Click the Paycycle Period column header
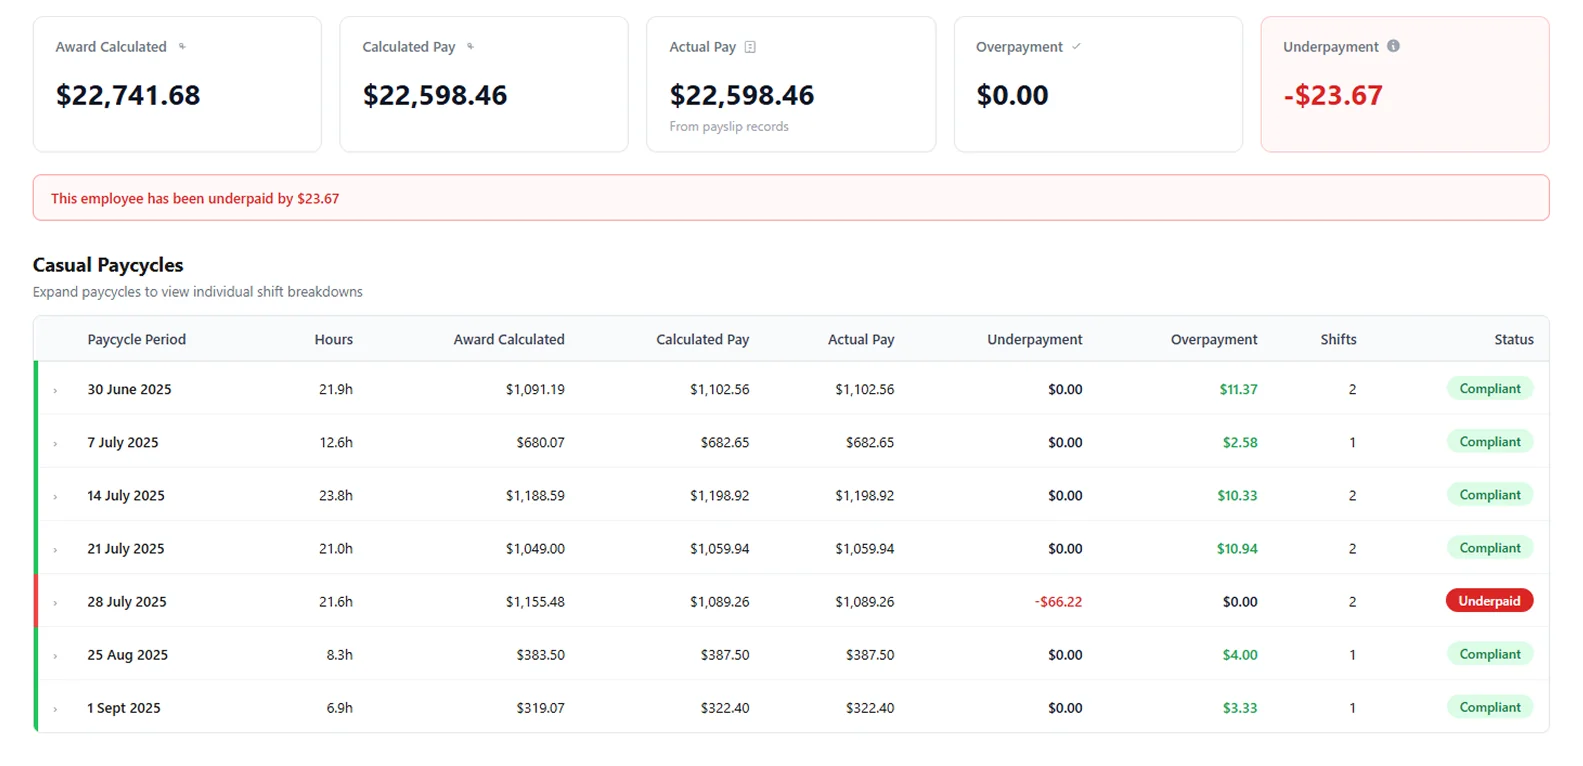This screenshot has width=1583, height=766. pyautogui.click(x=137, y=340)
